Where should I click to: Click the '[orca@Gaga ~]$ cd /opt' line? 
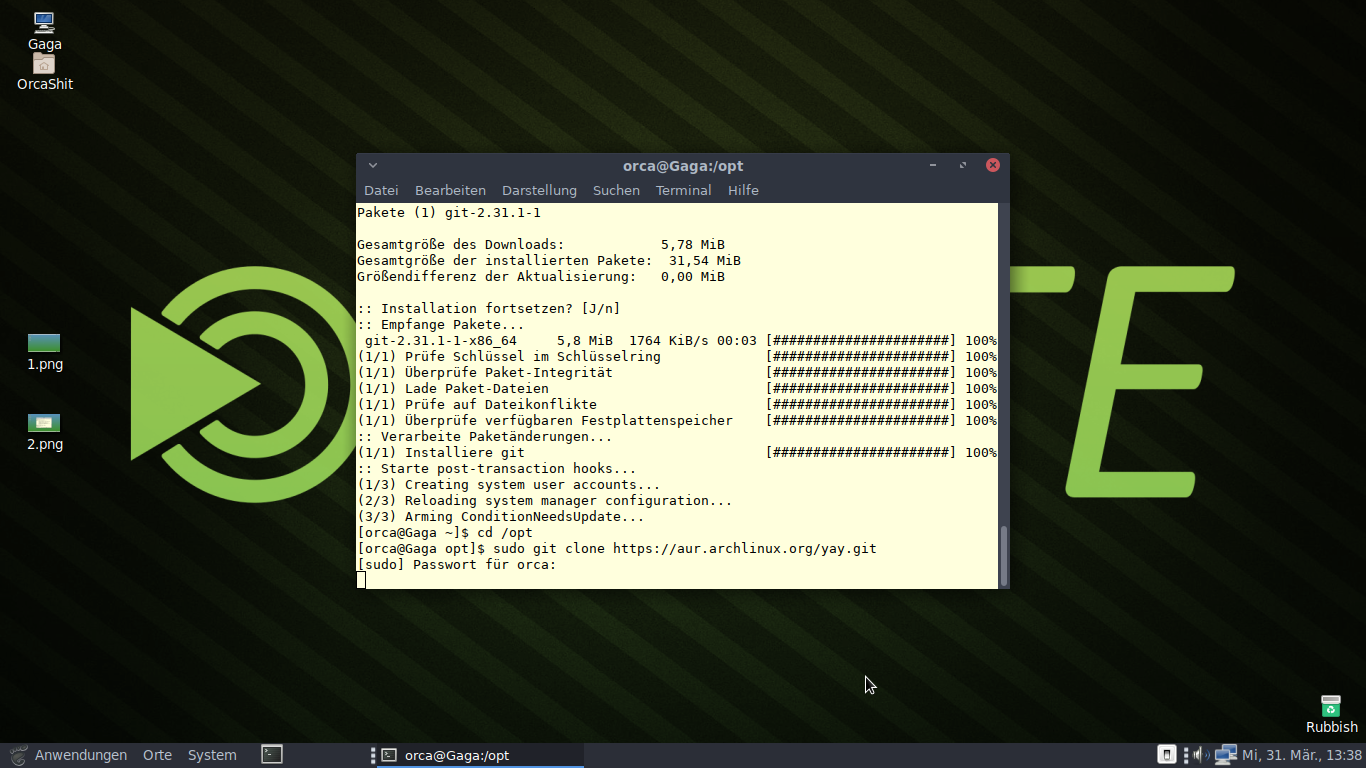[x=445, y=532]
